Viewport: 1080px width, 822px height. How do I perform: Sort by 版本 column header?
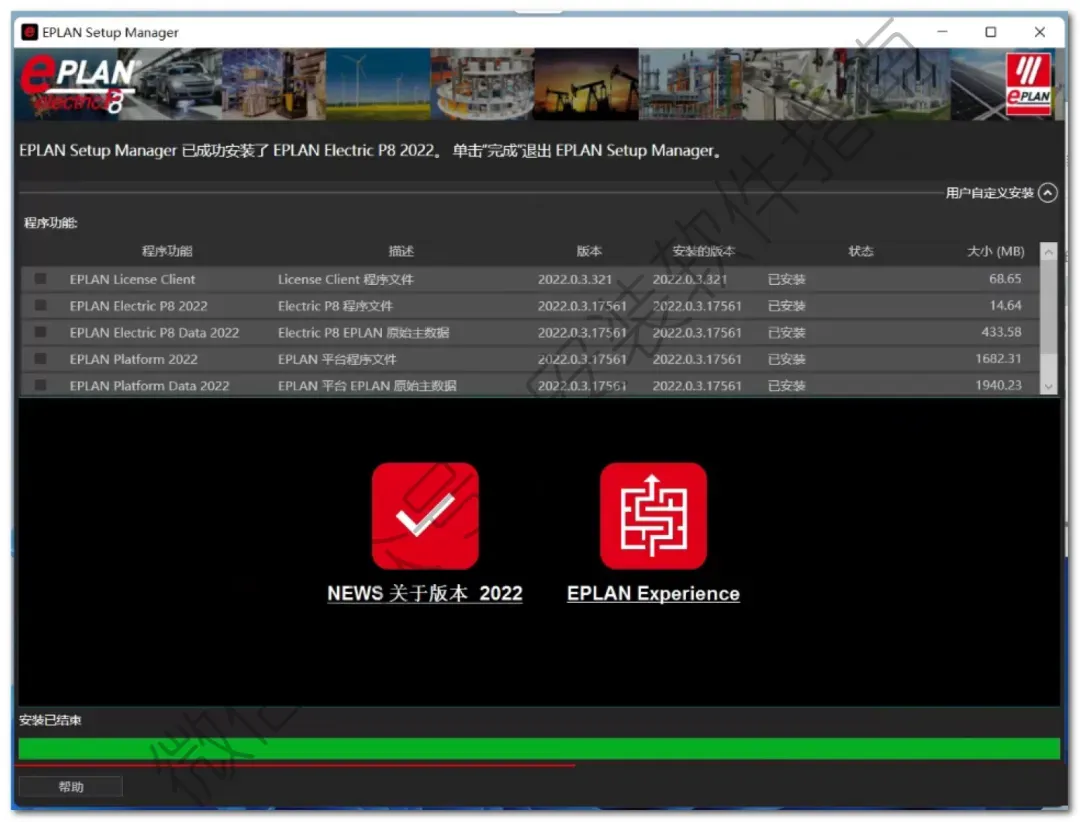(589, 251)
